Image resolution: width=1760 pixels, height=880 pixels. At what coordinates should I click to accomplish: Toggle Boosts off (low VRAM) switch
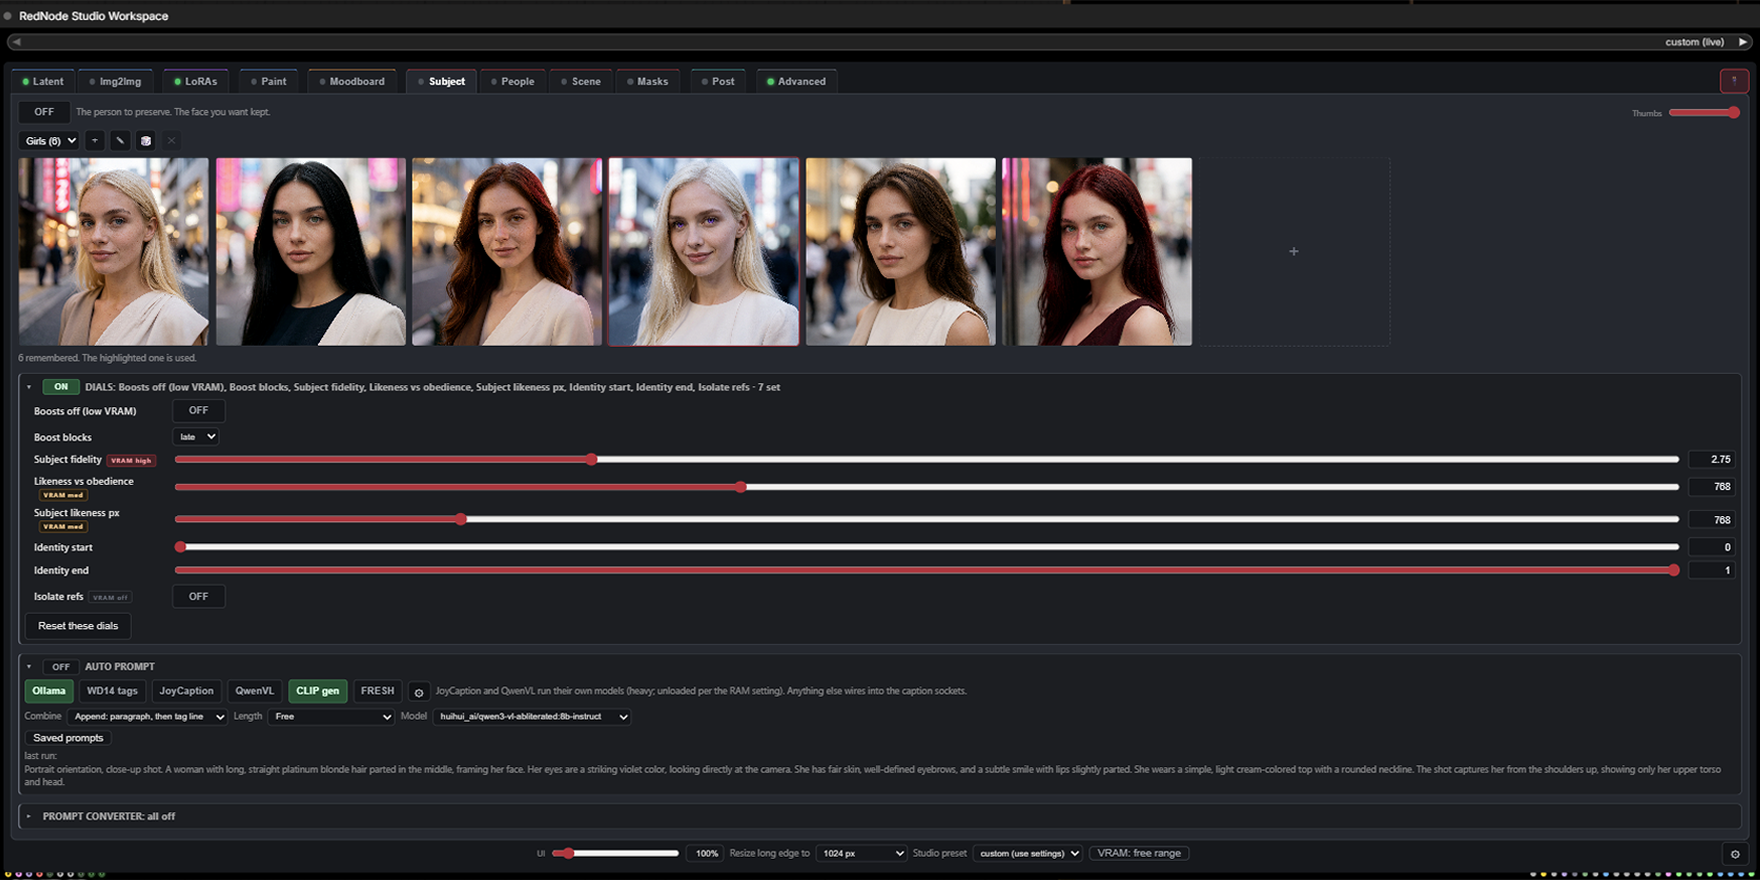click(x=199, y=411)
